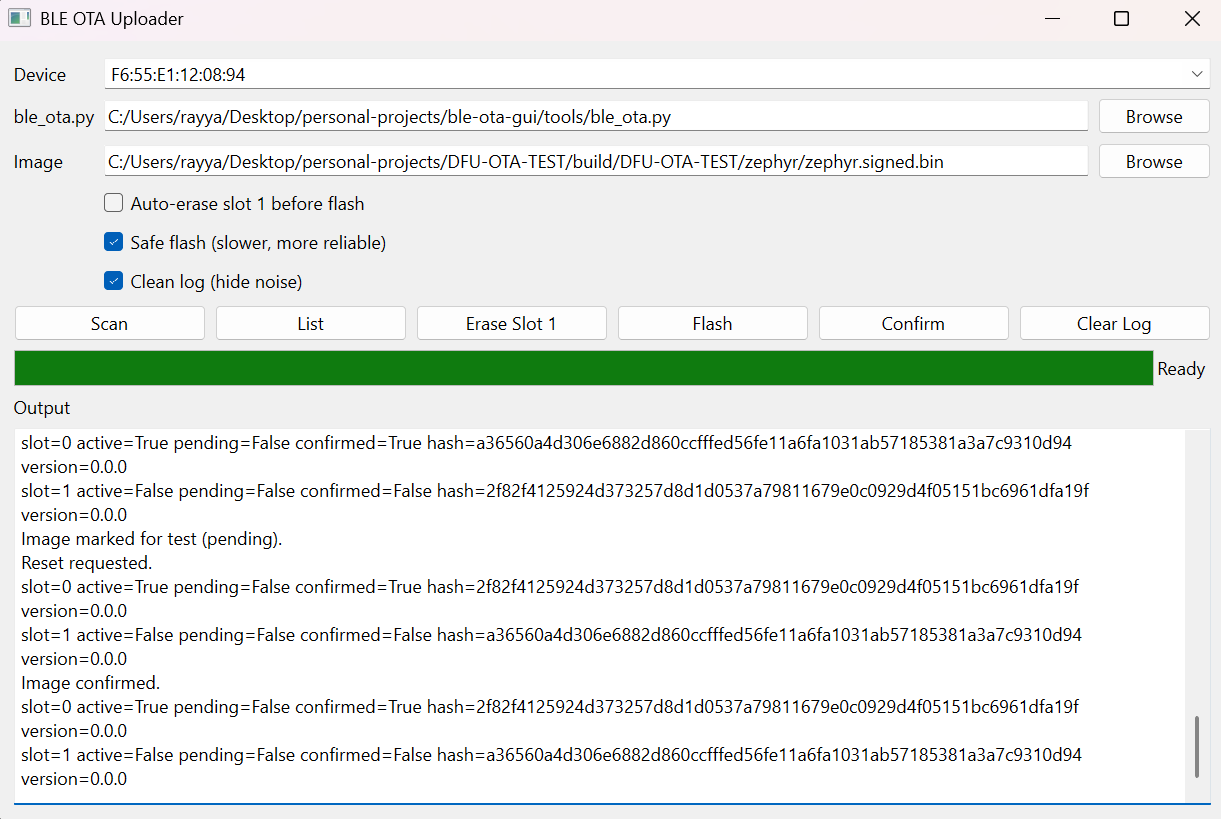Click the BLE OTA Uploader title bar icon
This screenshot has height=819, width=1221.
pyautogui.click(x=19, y=18)
